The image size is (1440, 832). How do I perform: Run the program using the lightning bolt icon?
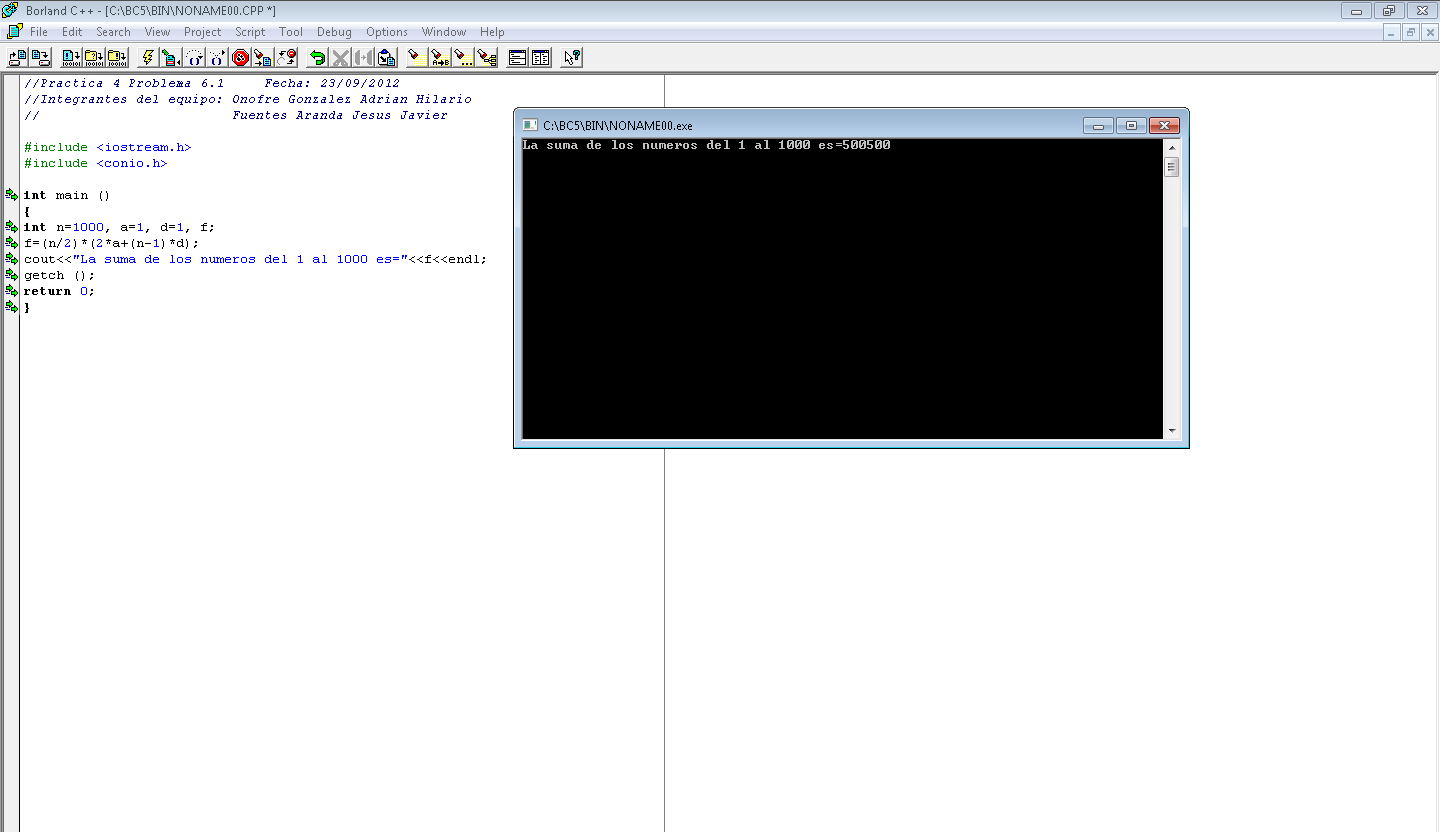148,57
